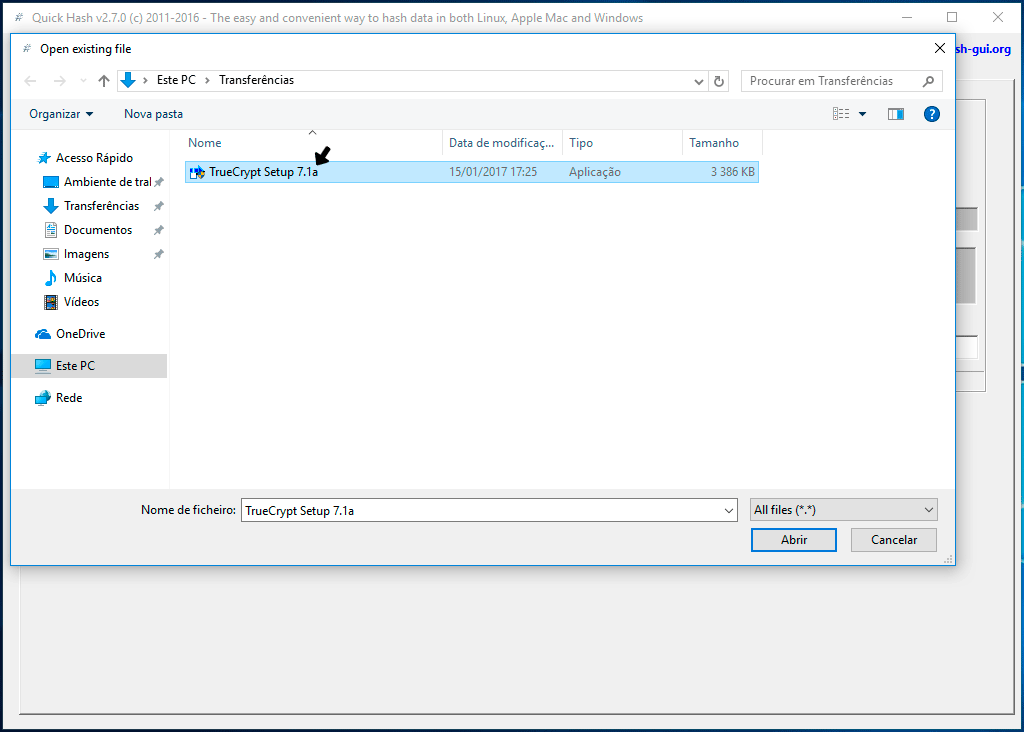Expand the file name history dropdown
This screenshot has width=1024, height=732.
click(x=729, y=511)
